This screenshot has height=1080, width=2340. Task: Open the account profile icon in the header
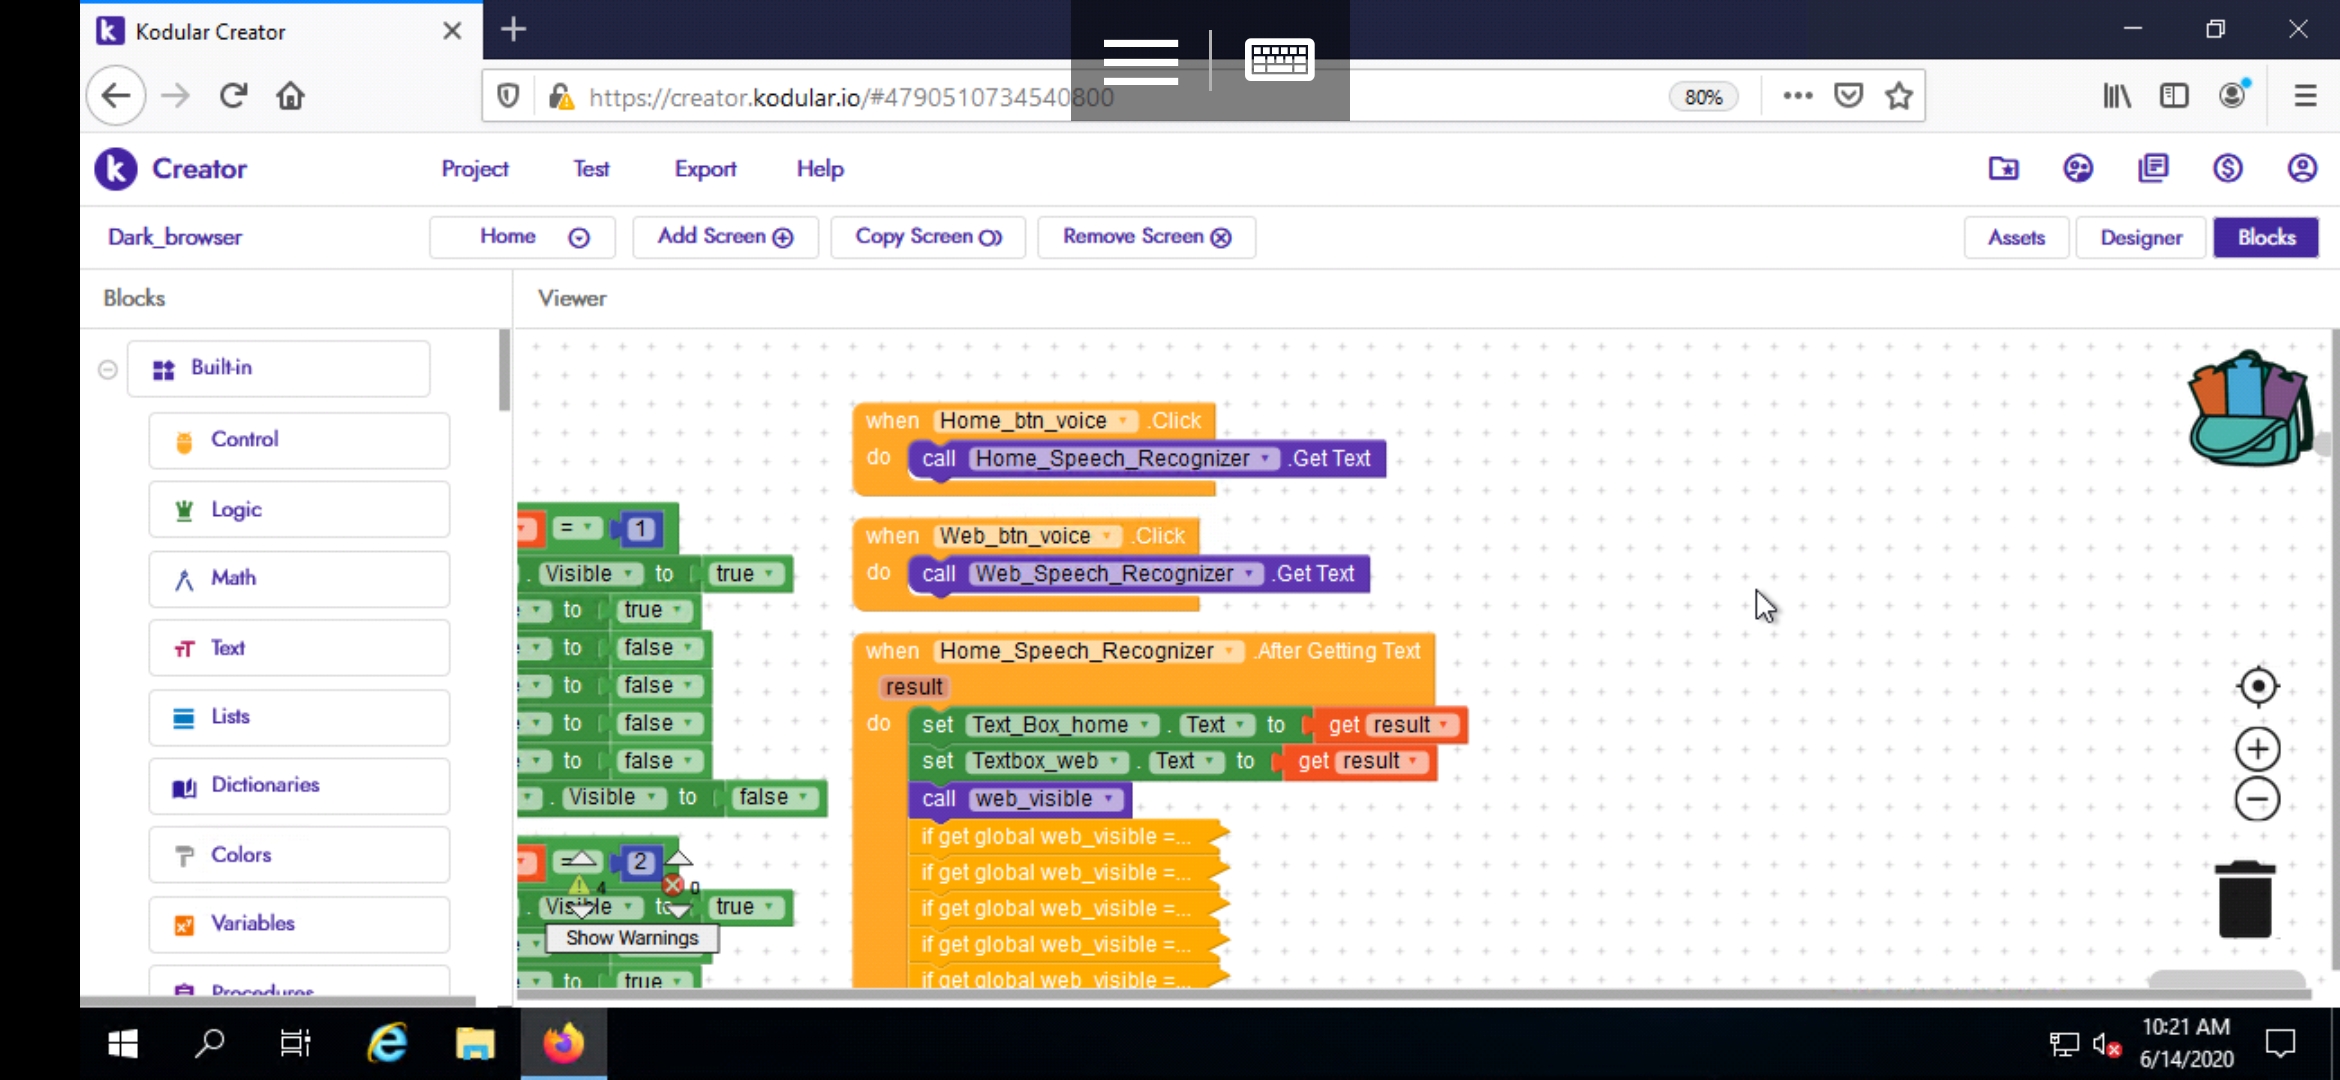pyautogui.click(x=2302, y=168)
